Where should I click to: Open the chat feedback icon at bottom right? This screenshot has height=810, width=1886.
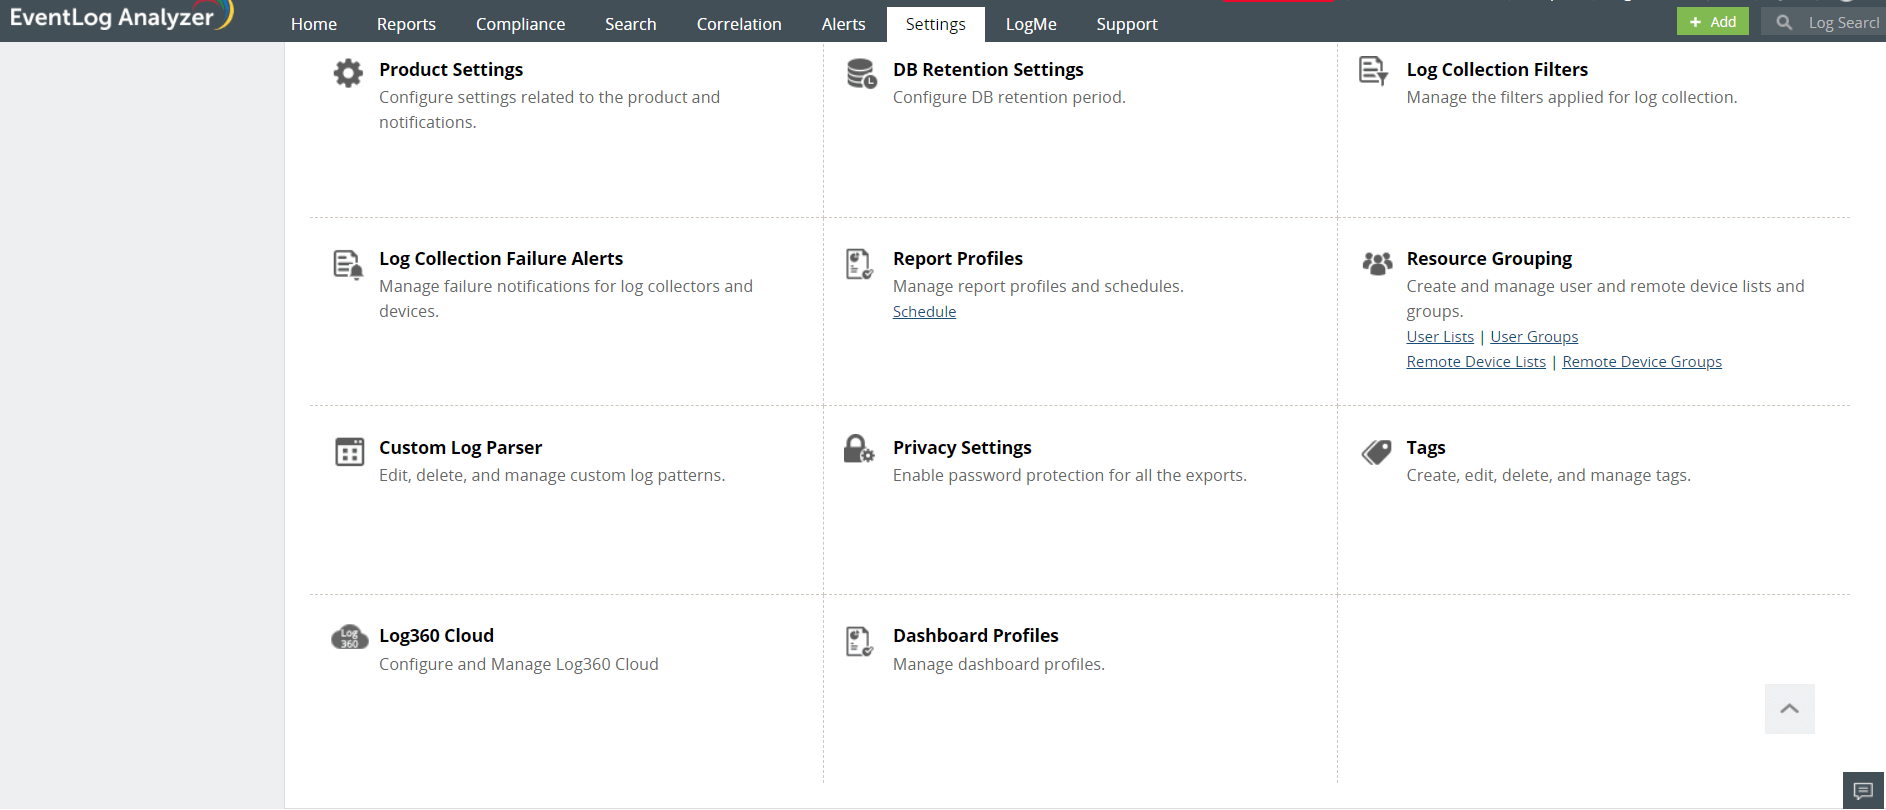[x=1863, y=791]
